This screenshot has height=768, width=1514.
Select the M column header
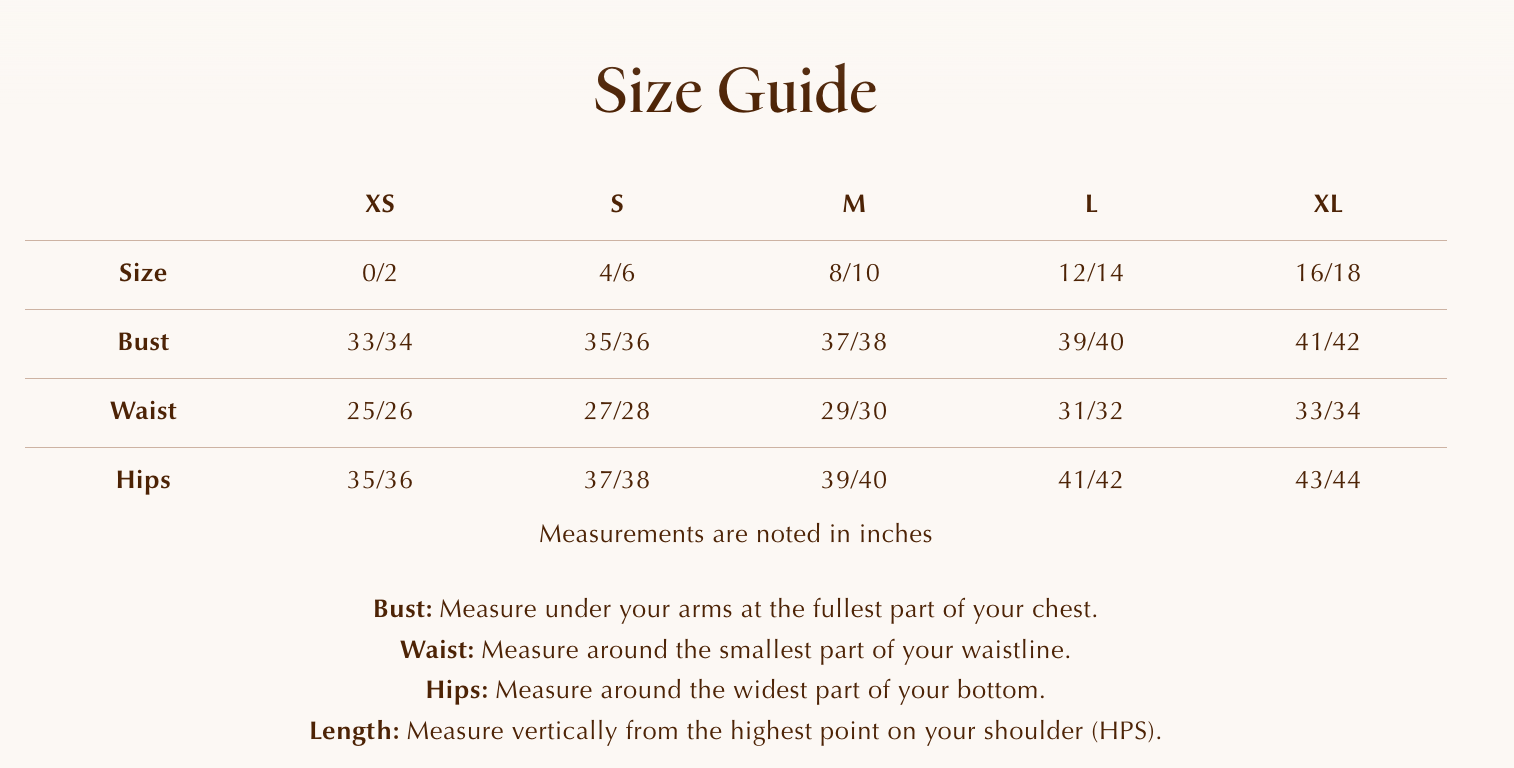pos(853,205)
